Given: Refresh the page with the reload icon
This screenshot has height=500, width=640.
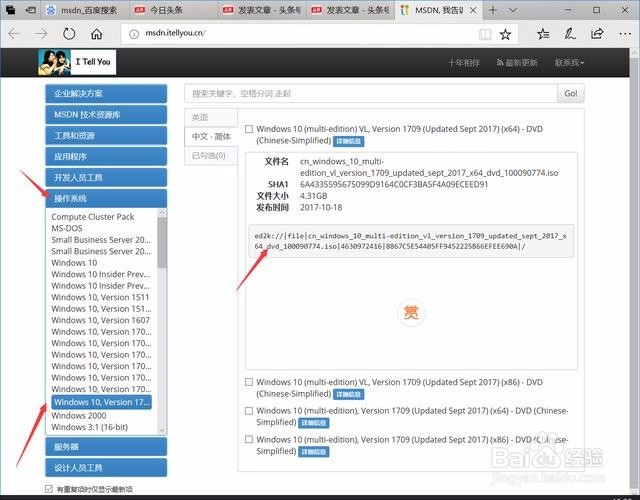Looking at the screenshot, I should [x=69, y=33].
